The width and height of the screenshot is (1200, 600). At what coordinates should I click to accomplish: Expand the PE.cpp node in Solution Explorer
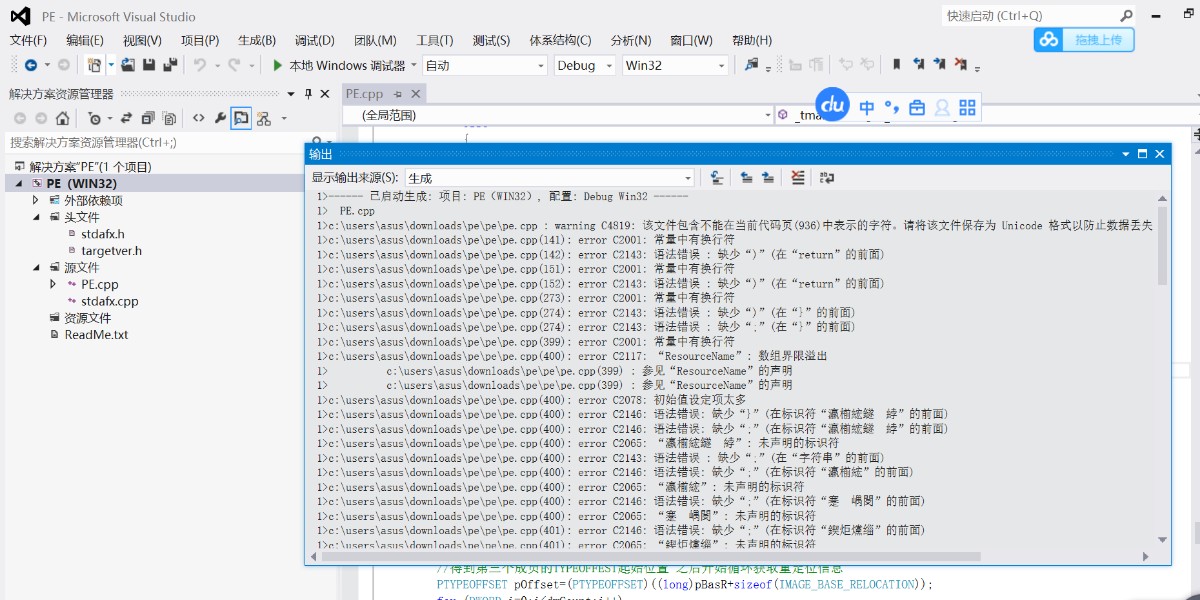[53, 284]
